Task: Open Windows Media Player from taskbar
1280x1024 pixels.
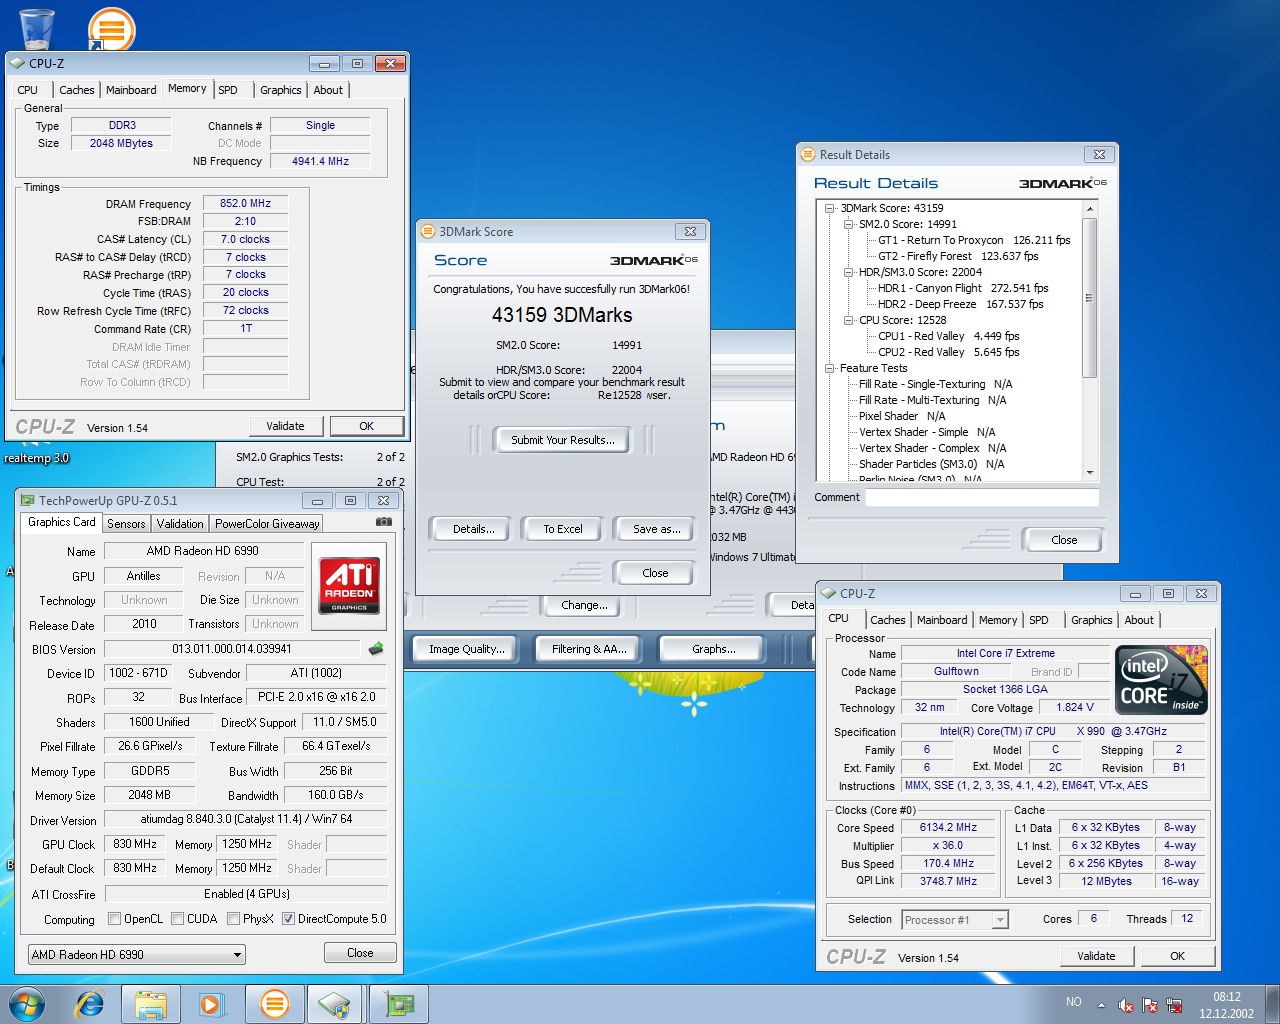Action: click(212, 1004)
